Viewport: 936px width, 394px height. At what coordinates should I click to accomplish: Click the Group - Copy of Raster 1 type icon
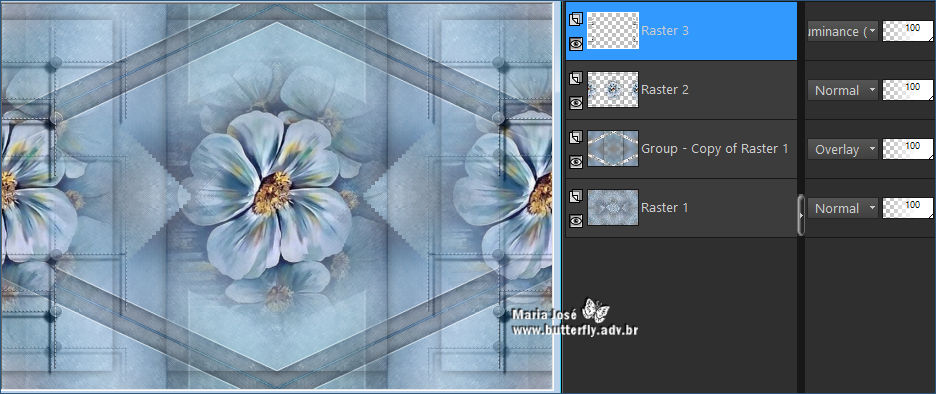575,138
